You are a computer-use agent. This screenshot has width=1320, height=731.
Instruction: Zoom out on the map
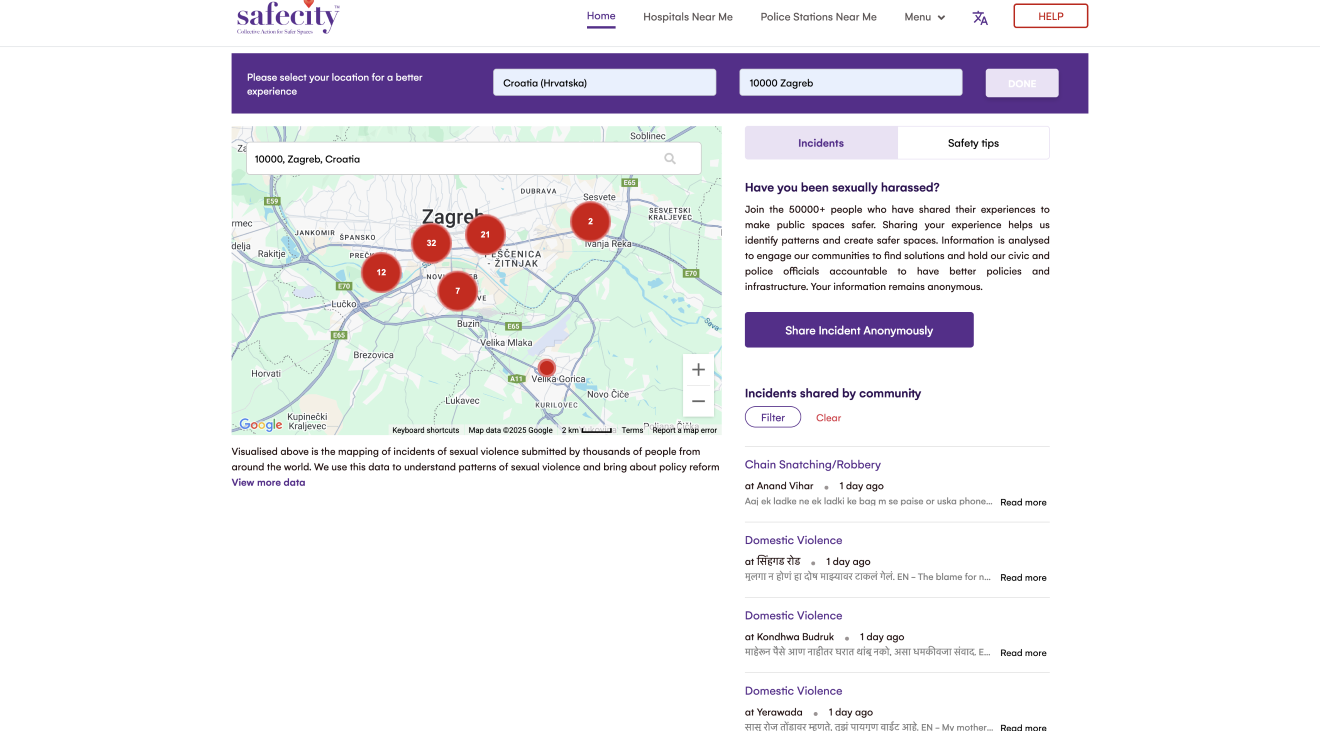(698, 401)
